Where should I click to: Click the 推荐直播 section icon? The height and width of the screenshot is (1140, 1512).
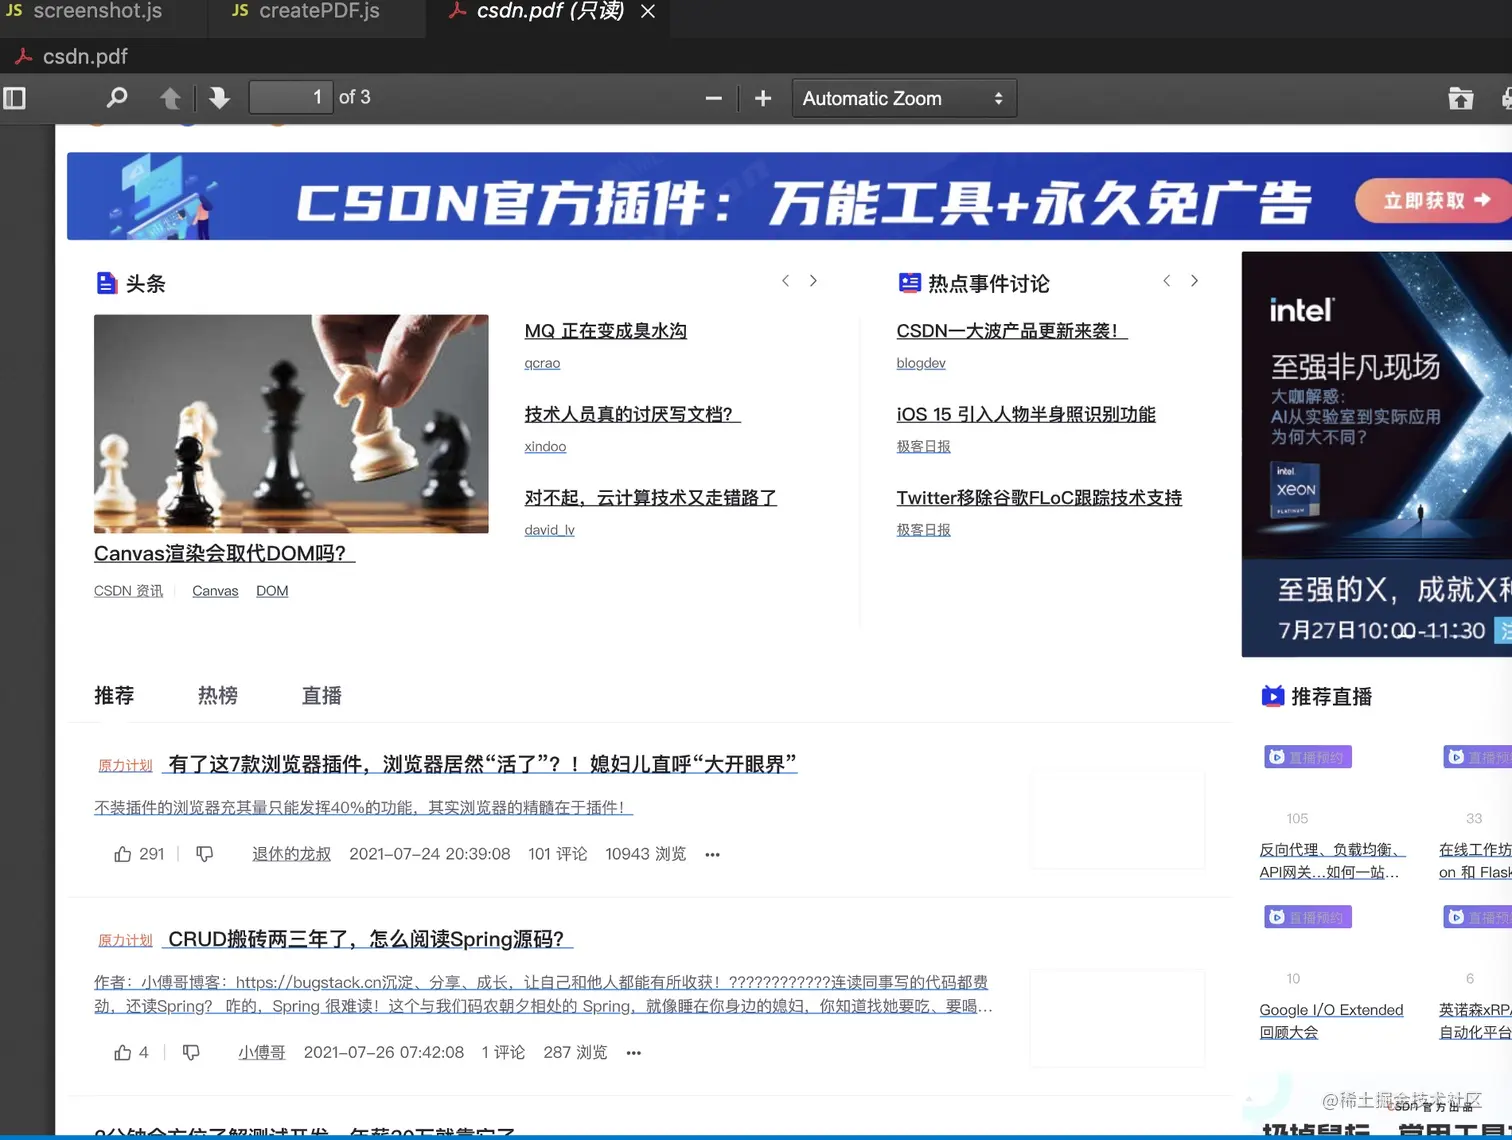[1272, 696]
